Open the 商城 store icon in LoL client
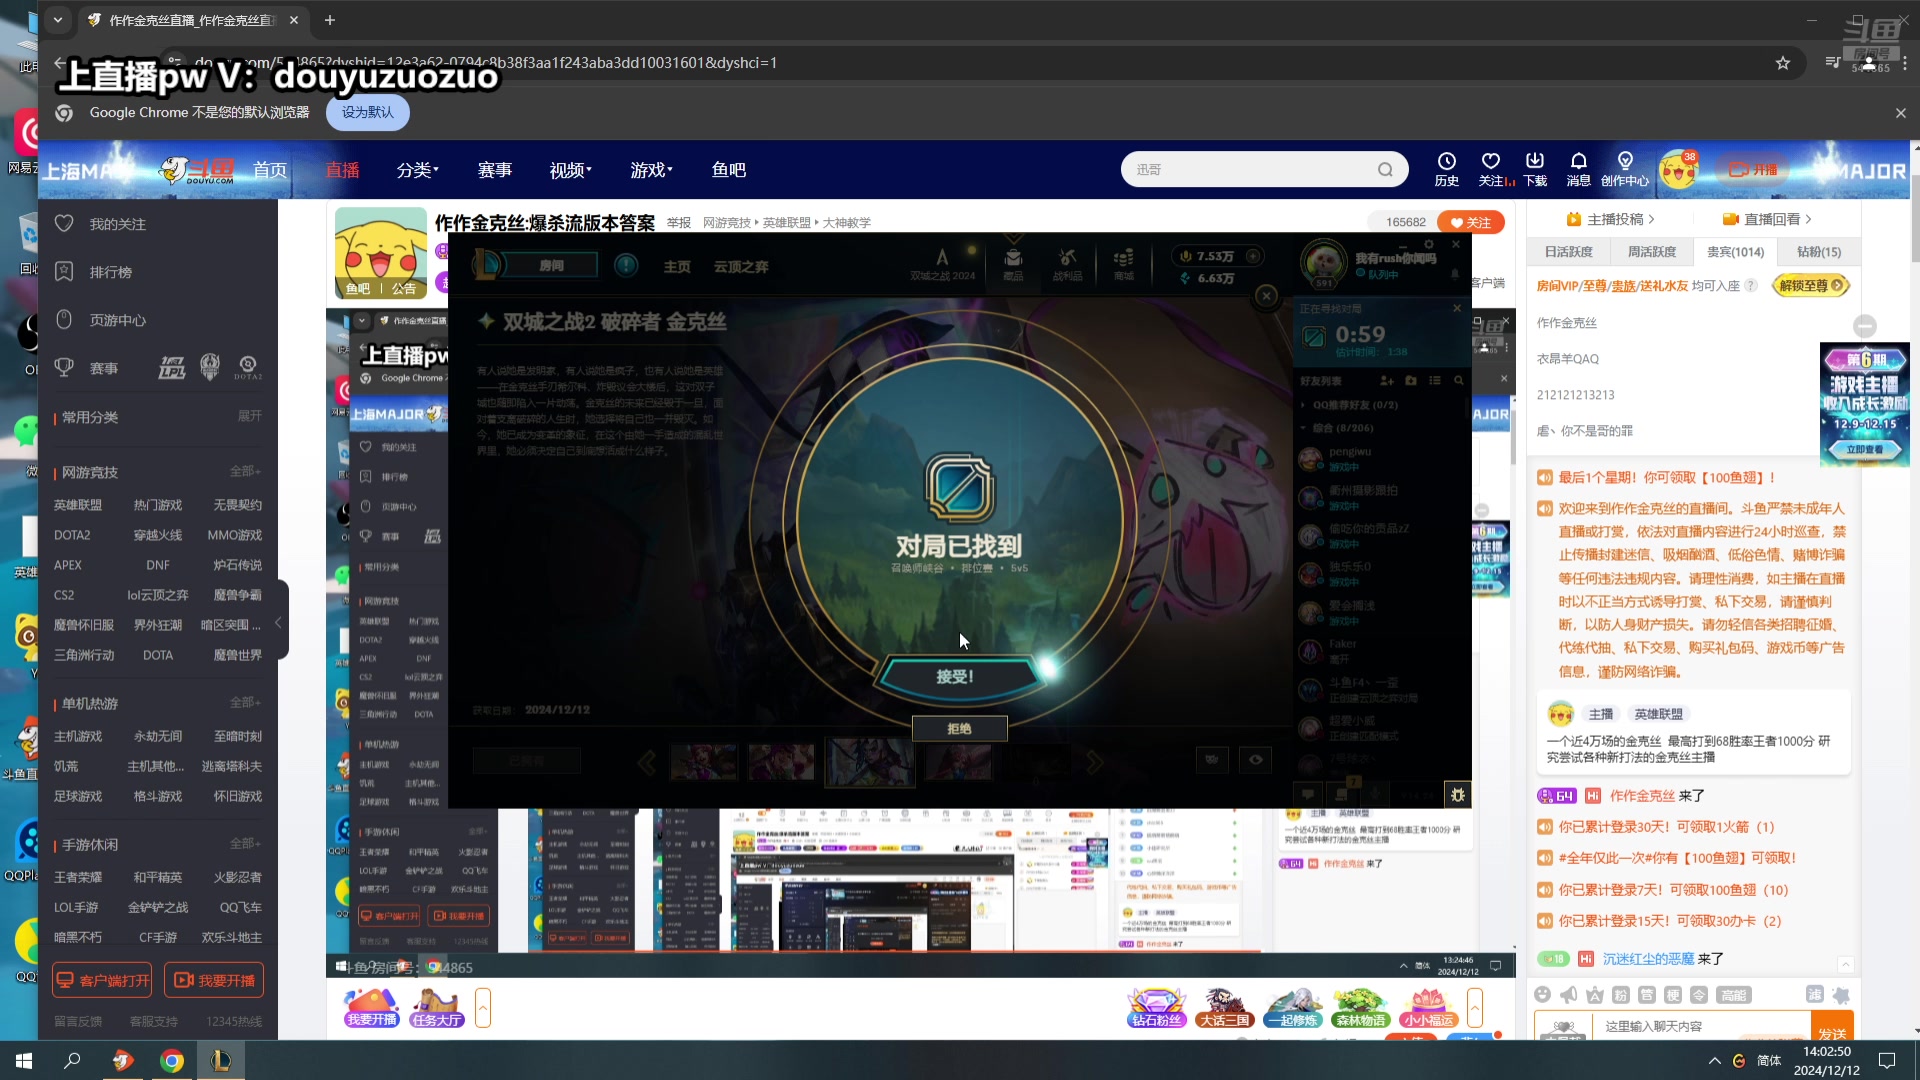Viewport: 1920px width, 1080px height. (1124, 265)
